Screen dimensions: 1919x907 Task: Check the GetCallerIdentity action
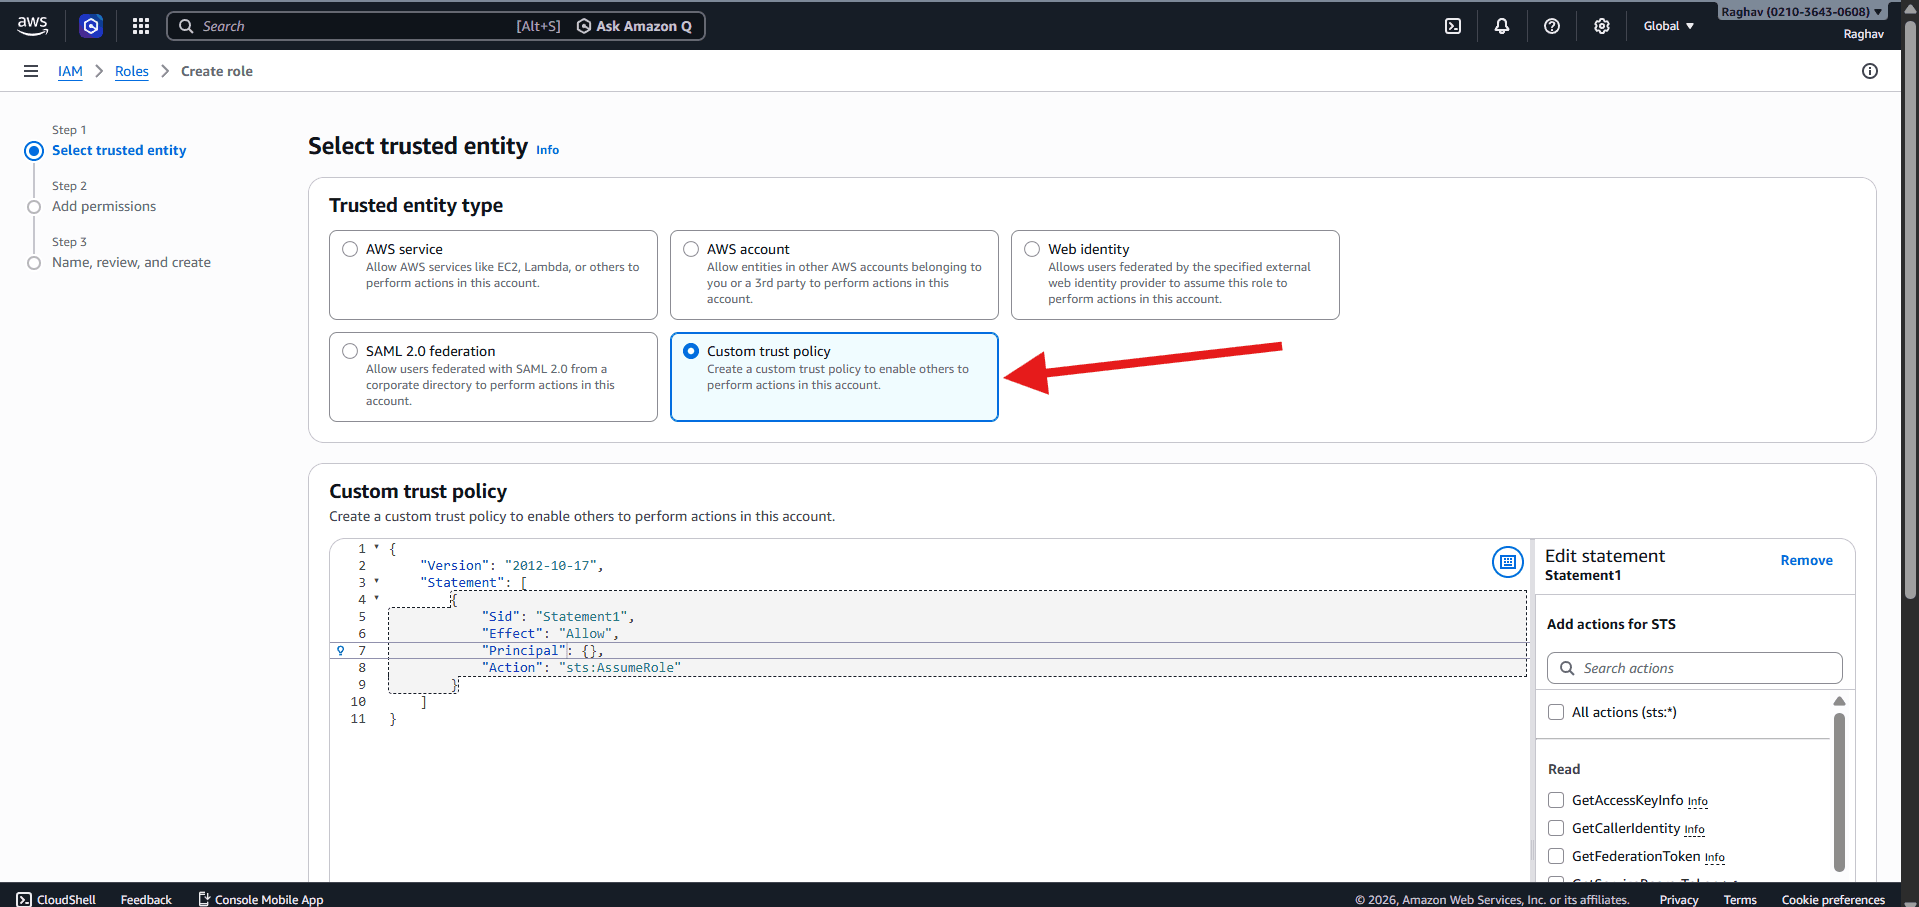(1555, 828)
